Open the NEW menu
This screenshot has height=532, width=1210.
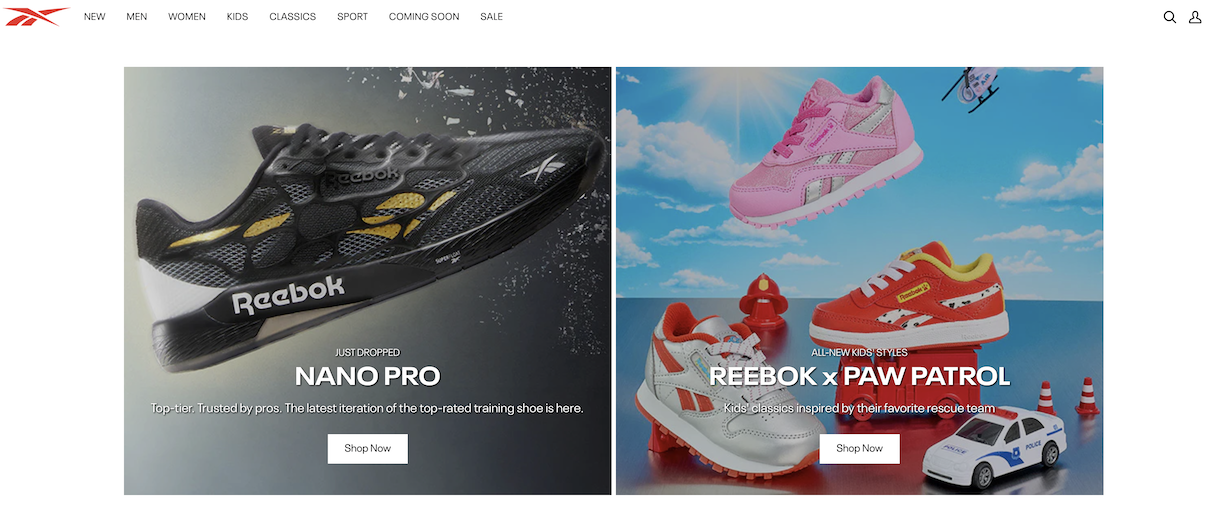click(x=95, y=17)
